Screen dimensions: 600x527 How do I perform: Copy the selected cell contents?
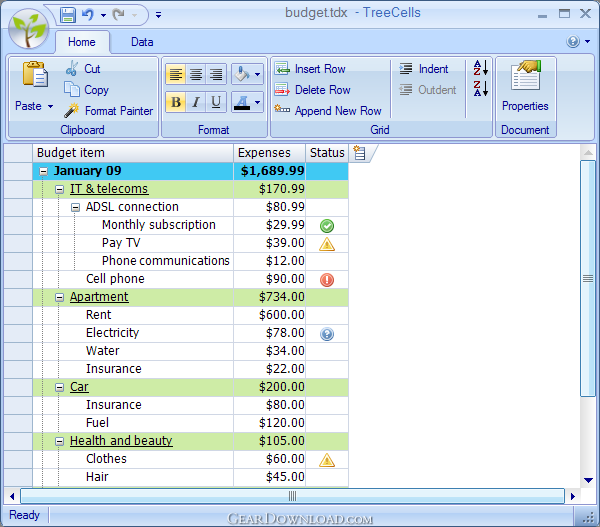(x=86, y=90)
